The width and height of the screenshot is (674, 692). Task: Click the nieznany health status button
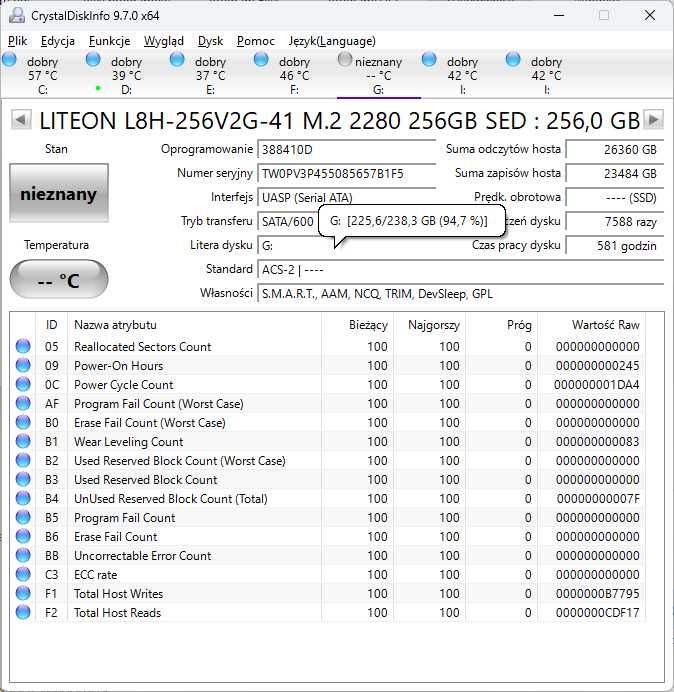pos(59,193)
